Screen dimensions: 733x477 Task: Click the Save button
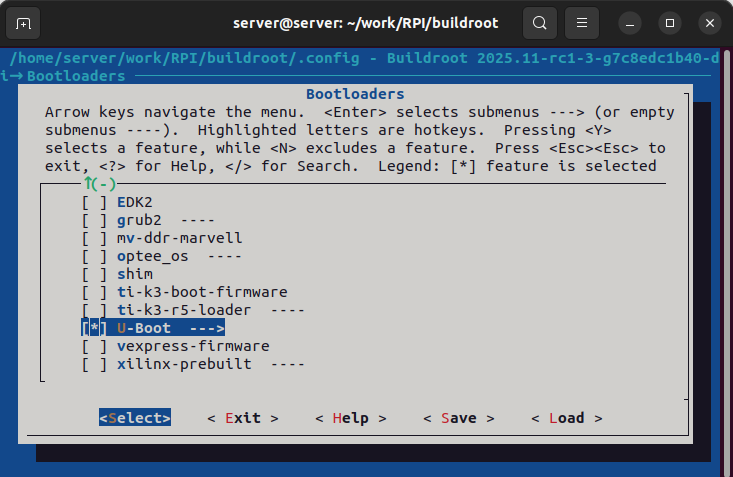click(459, 418)
